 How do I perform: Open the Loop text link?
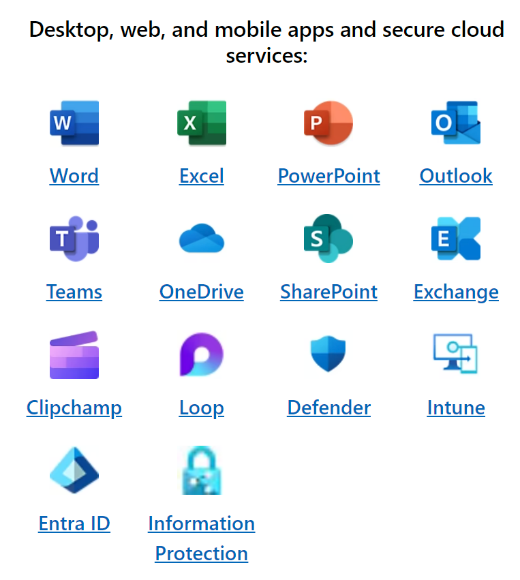point(202,408)
